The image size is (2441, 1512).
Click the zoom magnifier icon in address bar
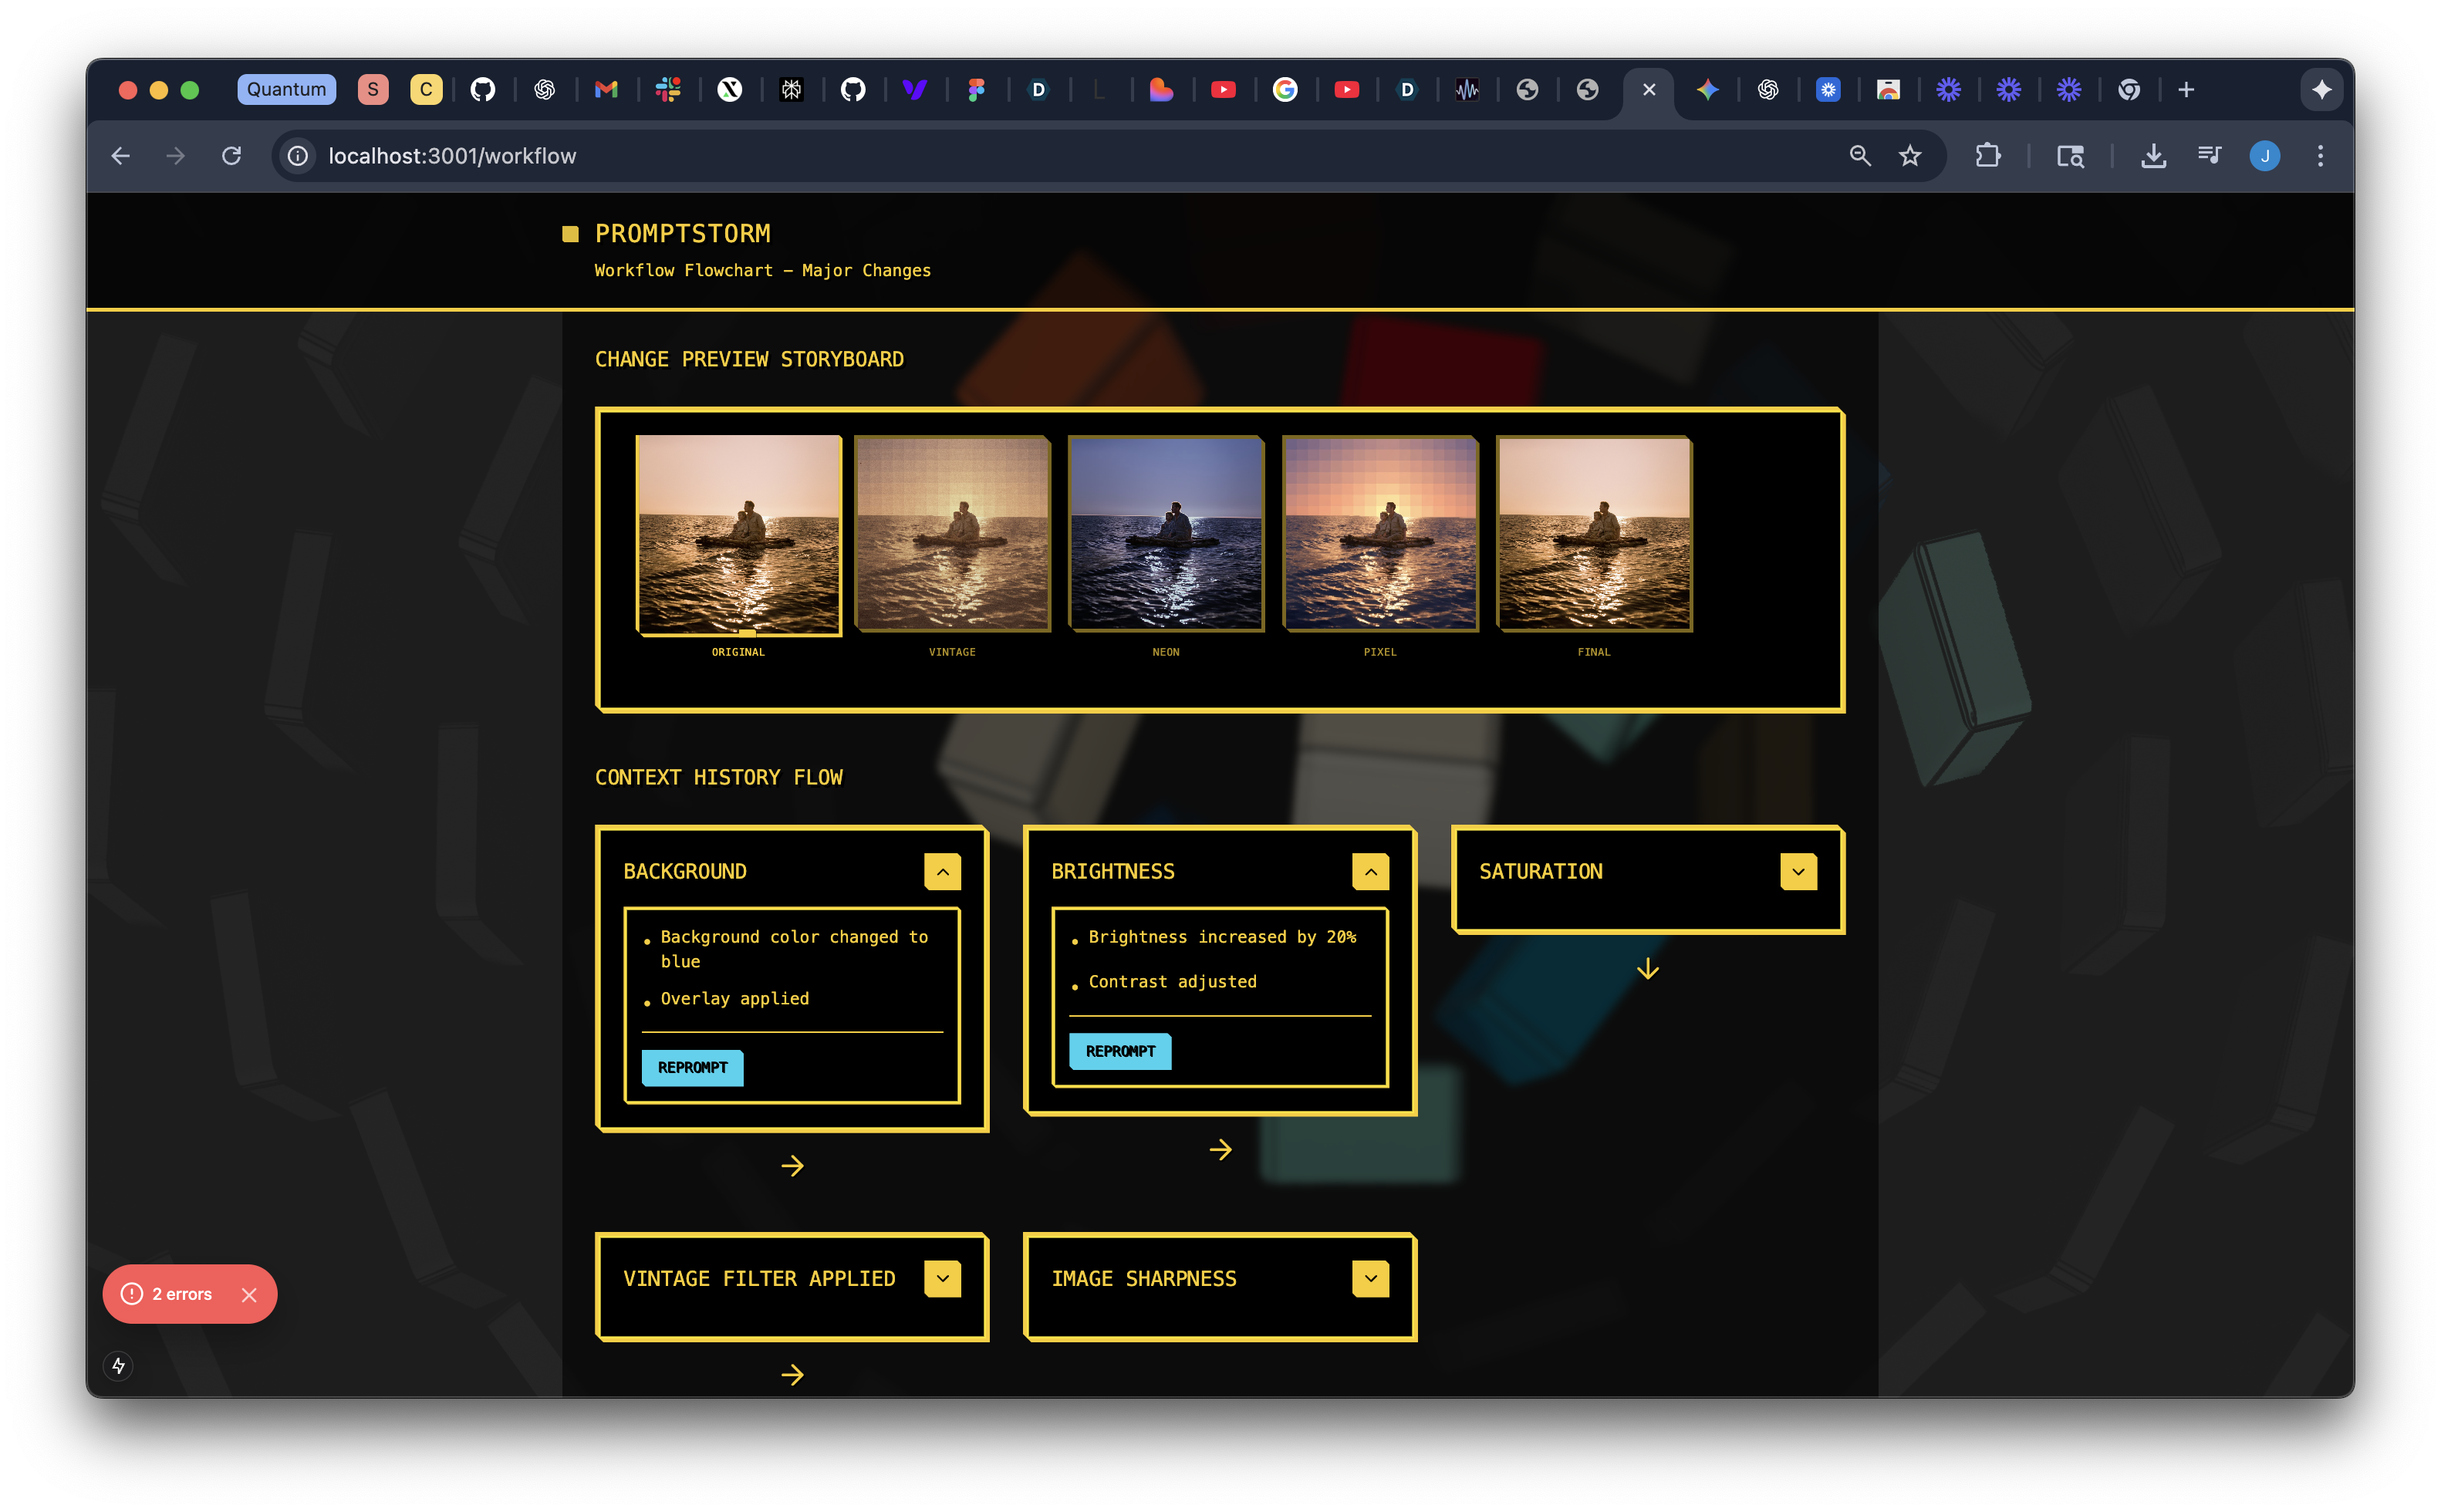pos(1859,156)
